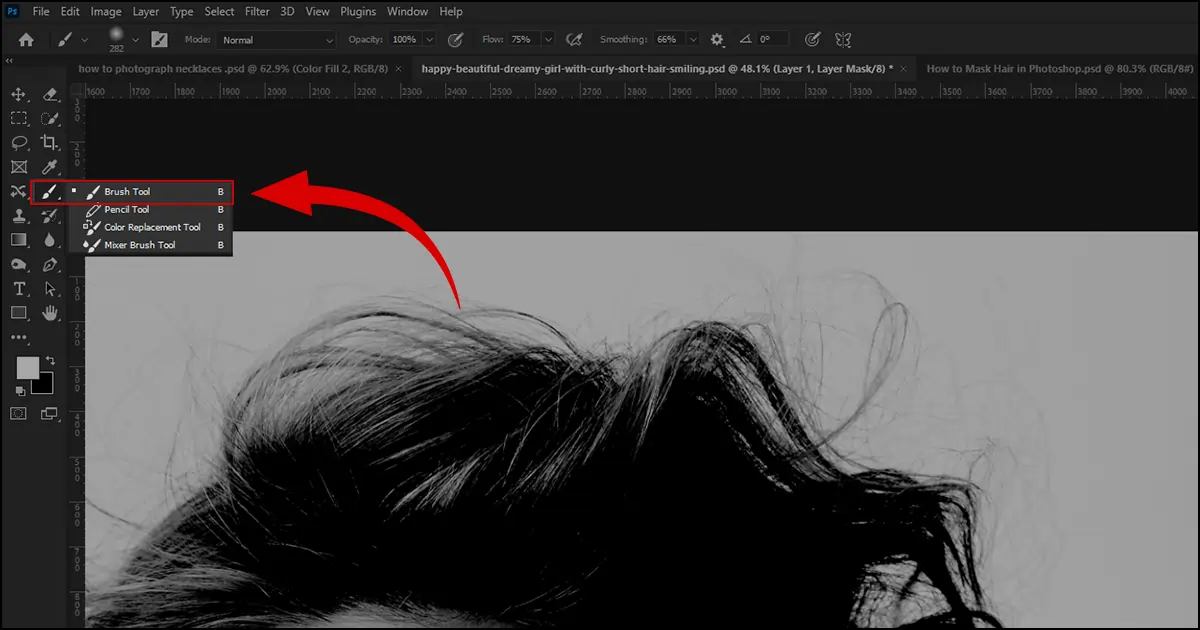Select the Gradient tool
This screenshot has width=1200, height=630.
18,240
